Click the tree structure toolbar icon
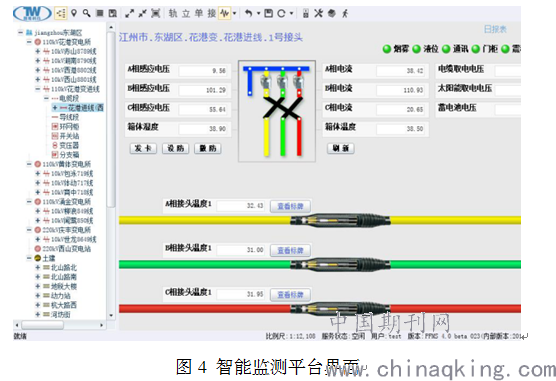The image size is (556, 381). (61, 13)
